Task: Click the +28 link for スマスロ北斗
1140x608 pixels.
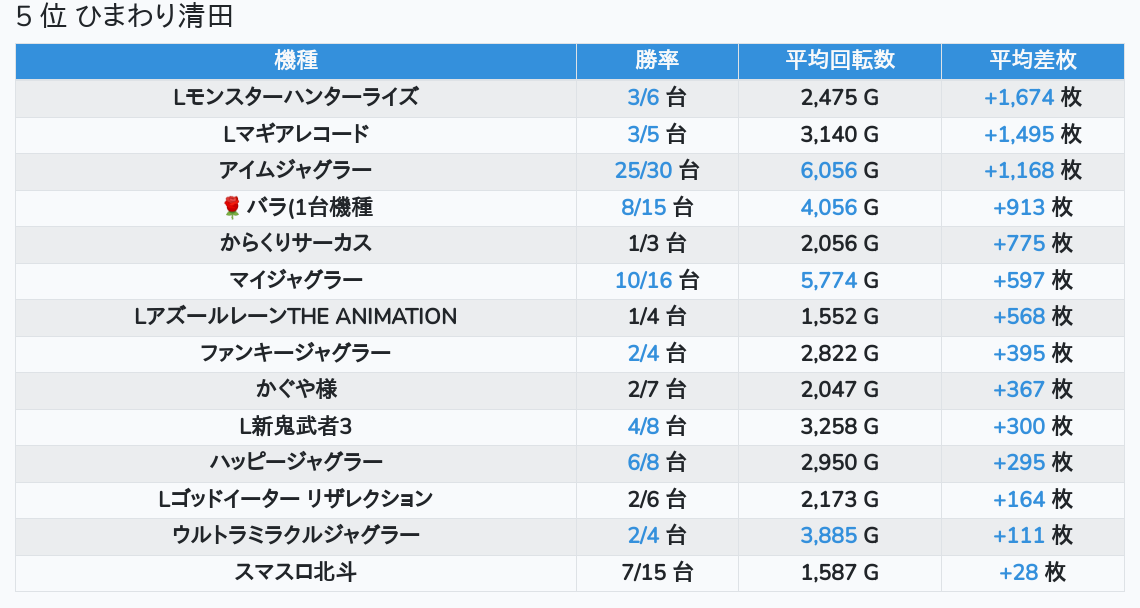Action: coord(1019,572)
